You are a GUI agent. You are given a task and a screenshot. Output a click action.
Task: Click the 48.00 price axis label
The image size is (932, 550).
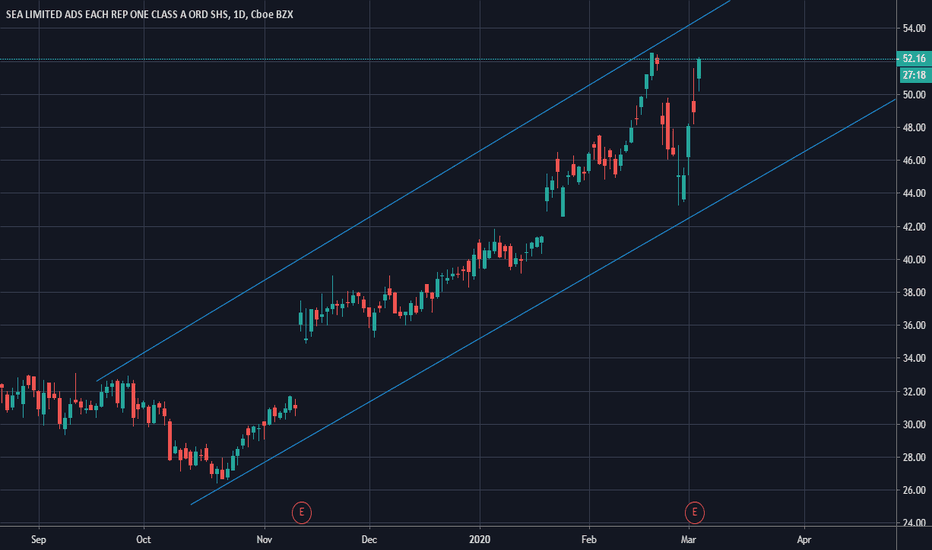(x=914, y=127)
